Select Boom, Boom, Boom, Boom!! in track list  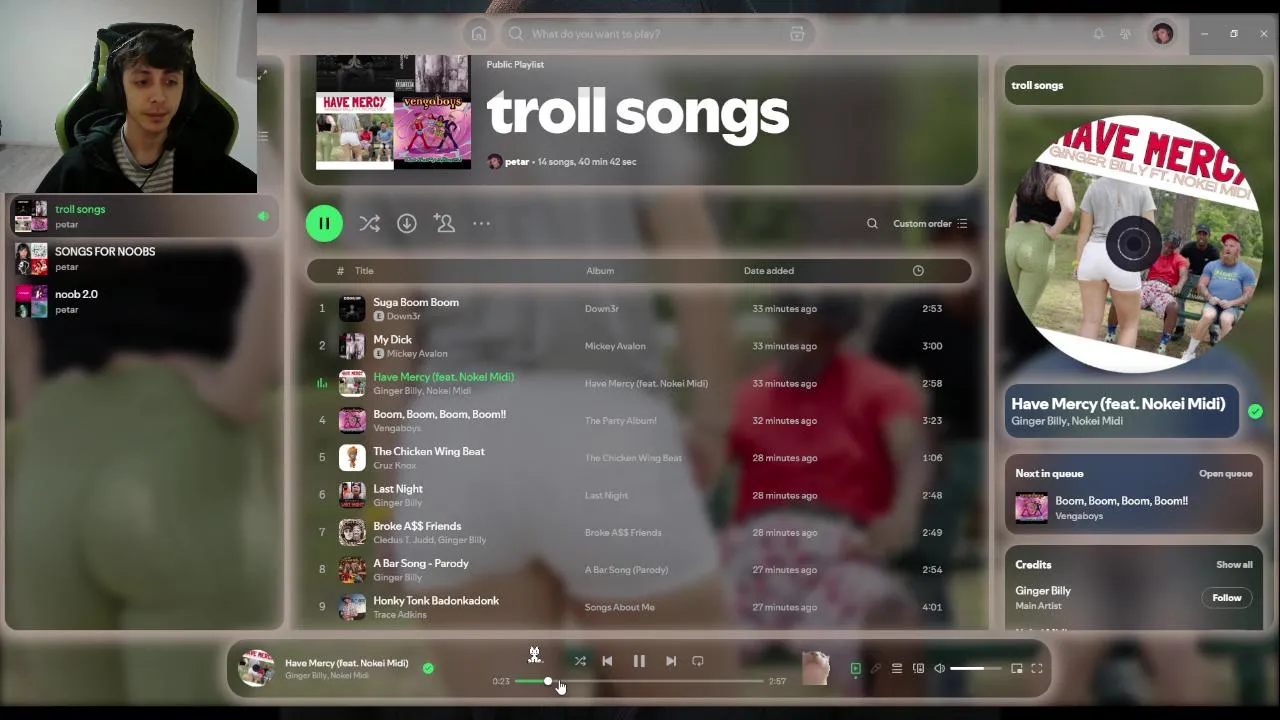(638, 421)
